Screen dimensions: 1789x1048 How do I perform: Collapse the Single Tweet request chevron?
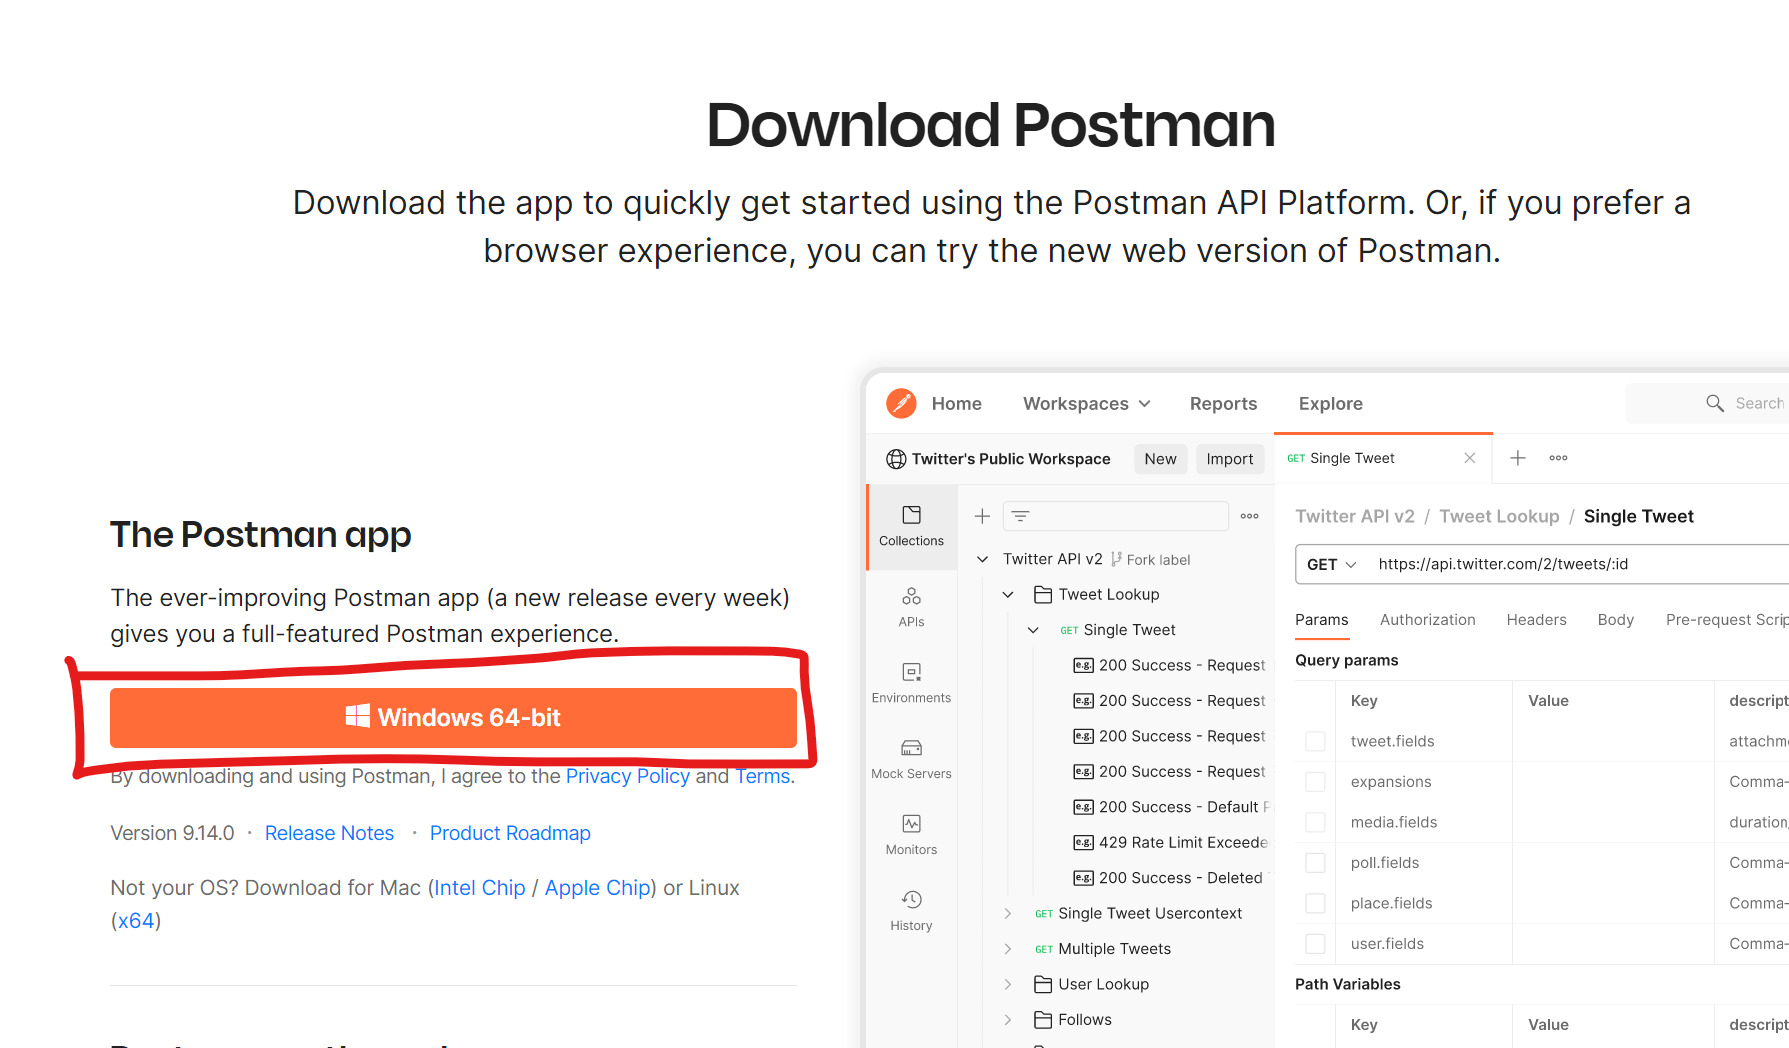pyautogui.click(x=1033, y=630)
